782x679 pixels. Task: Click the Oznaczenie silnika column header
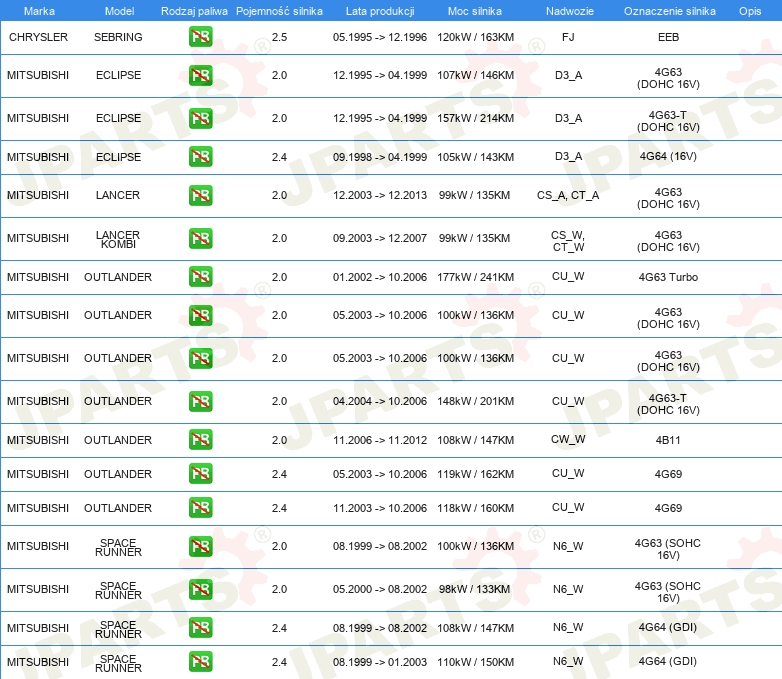point(670,11)
